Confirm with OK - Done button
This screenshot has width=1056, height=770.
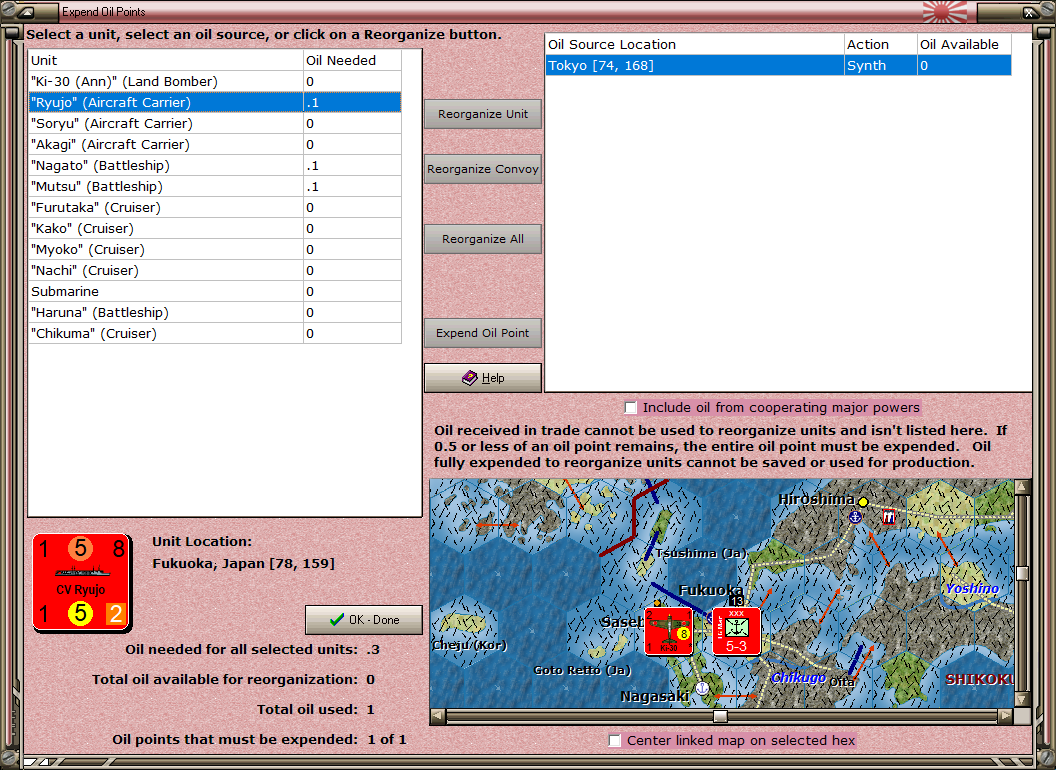(364, 620)
